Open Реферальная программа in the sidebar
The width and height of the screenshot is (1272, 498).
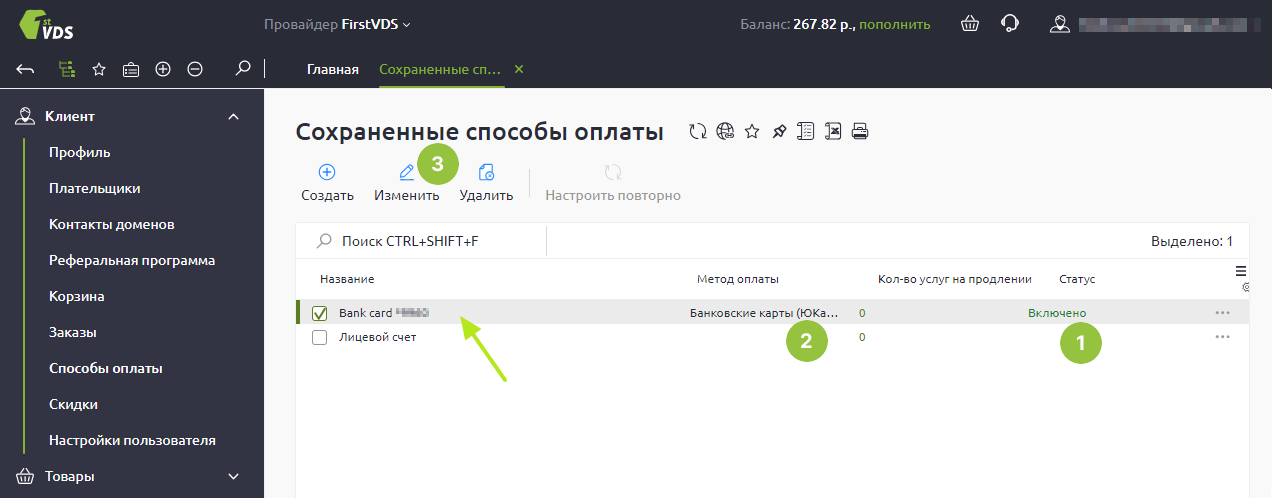point(132,260)
